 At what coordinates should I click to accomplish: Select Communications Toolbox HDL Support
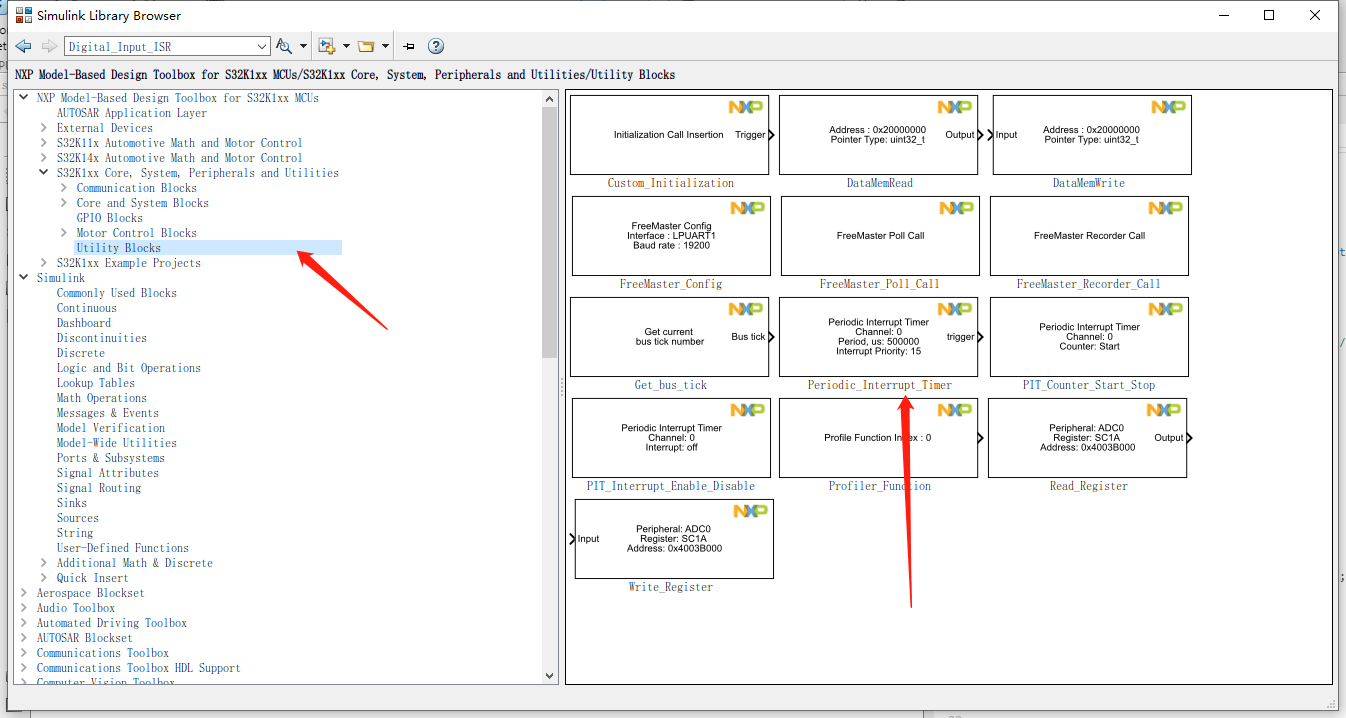(x=139, y=668)
